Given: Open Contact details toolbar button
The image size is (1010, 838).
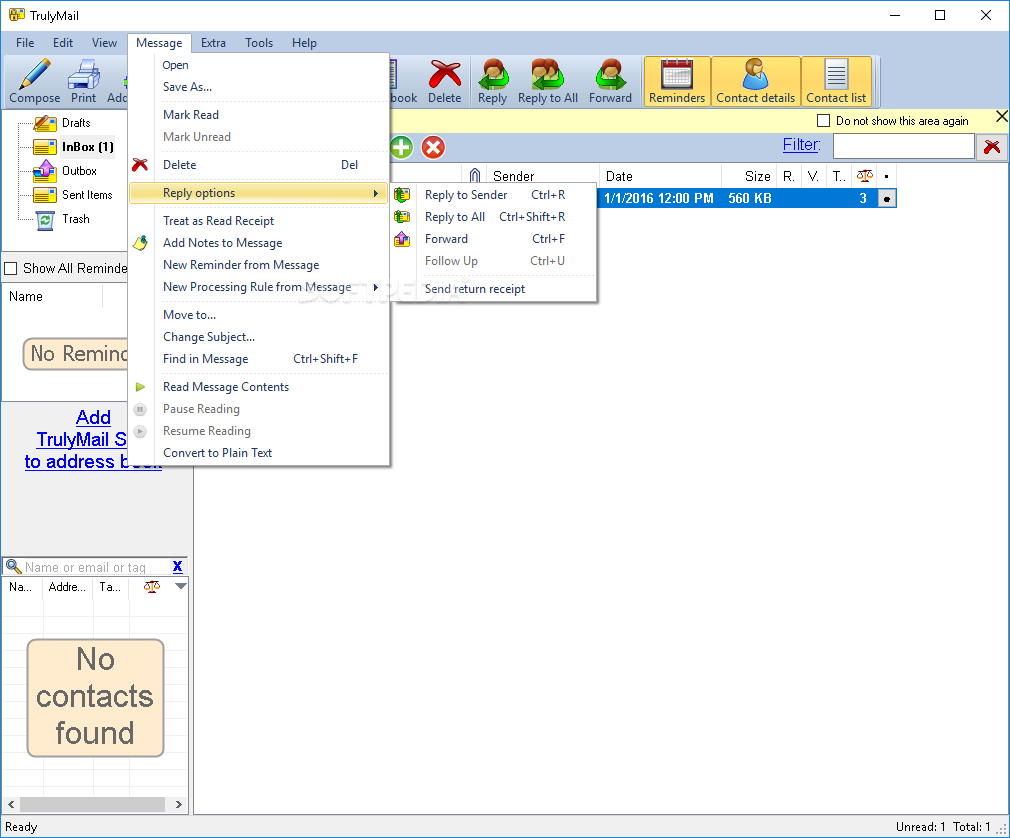Looking at the screenshot, I should click(x=756, y=81).
